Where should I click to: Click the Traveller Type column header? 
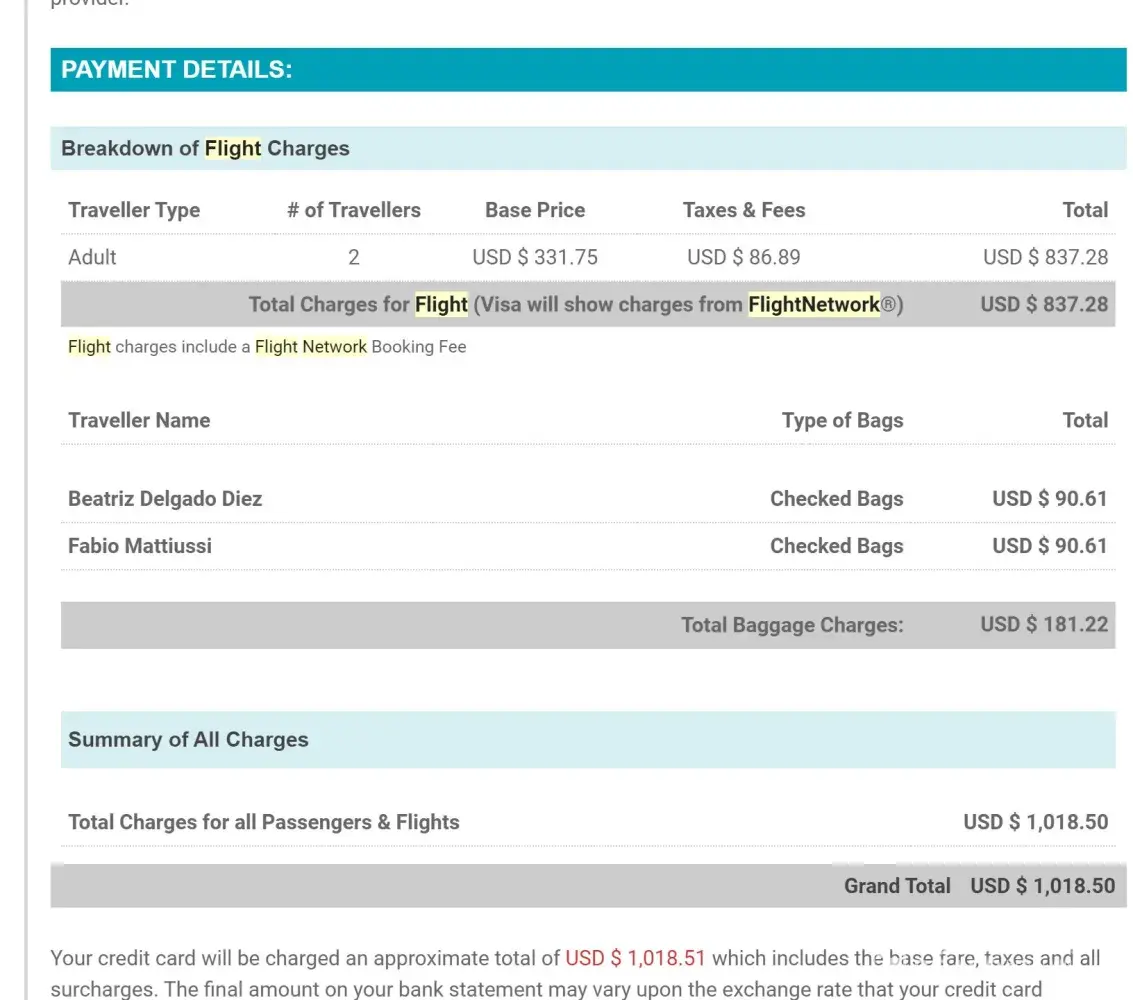click(x=134, y=210)
